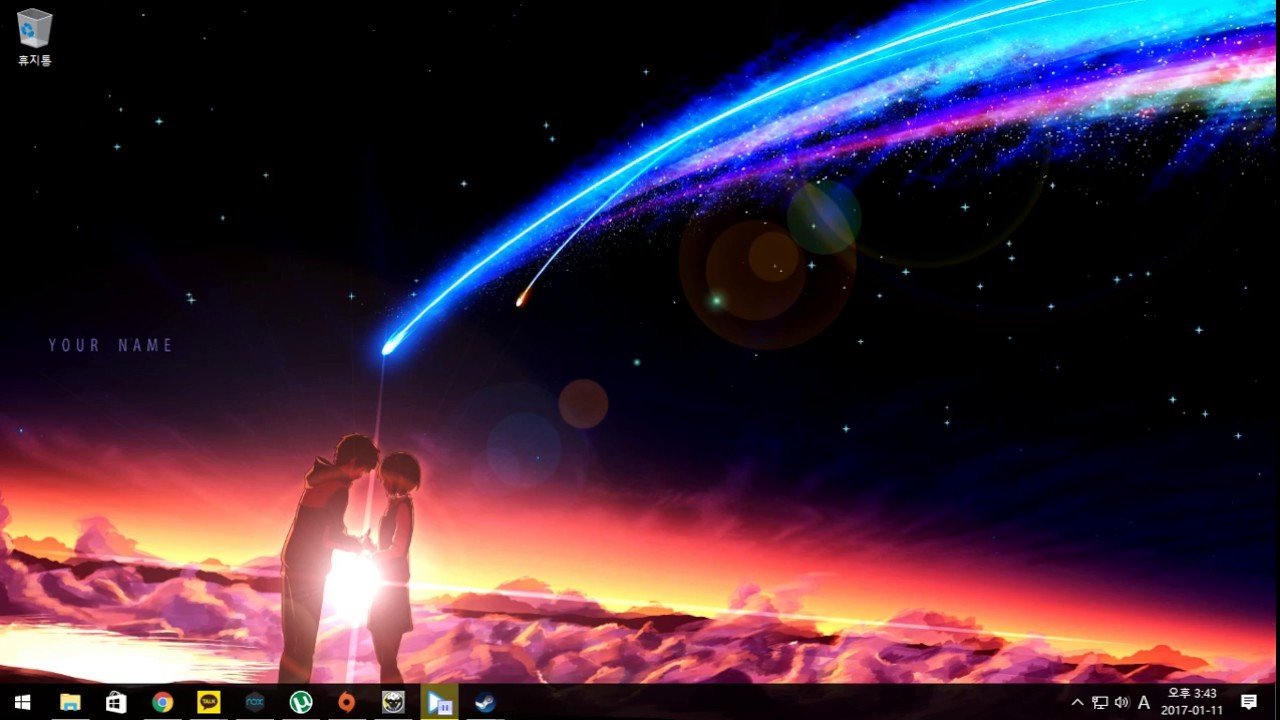Viewport: 1280px width, 720px height.
Task: Launch Steam from the taskbar
Action: pyautogui.click(x=488, y=703)
